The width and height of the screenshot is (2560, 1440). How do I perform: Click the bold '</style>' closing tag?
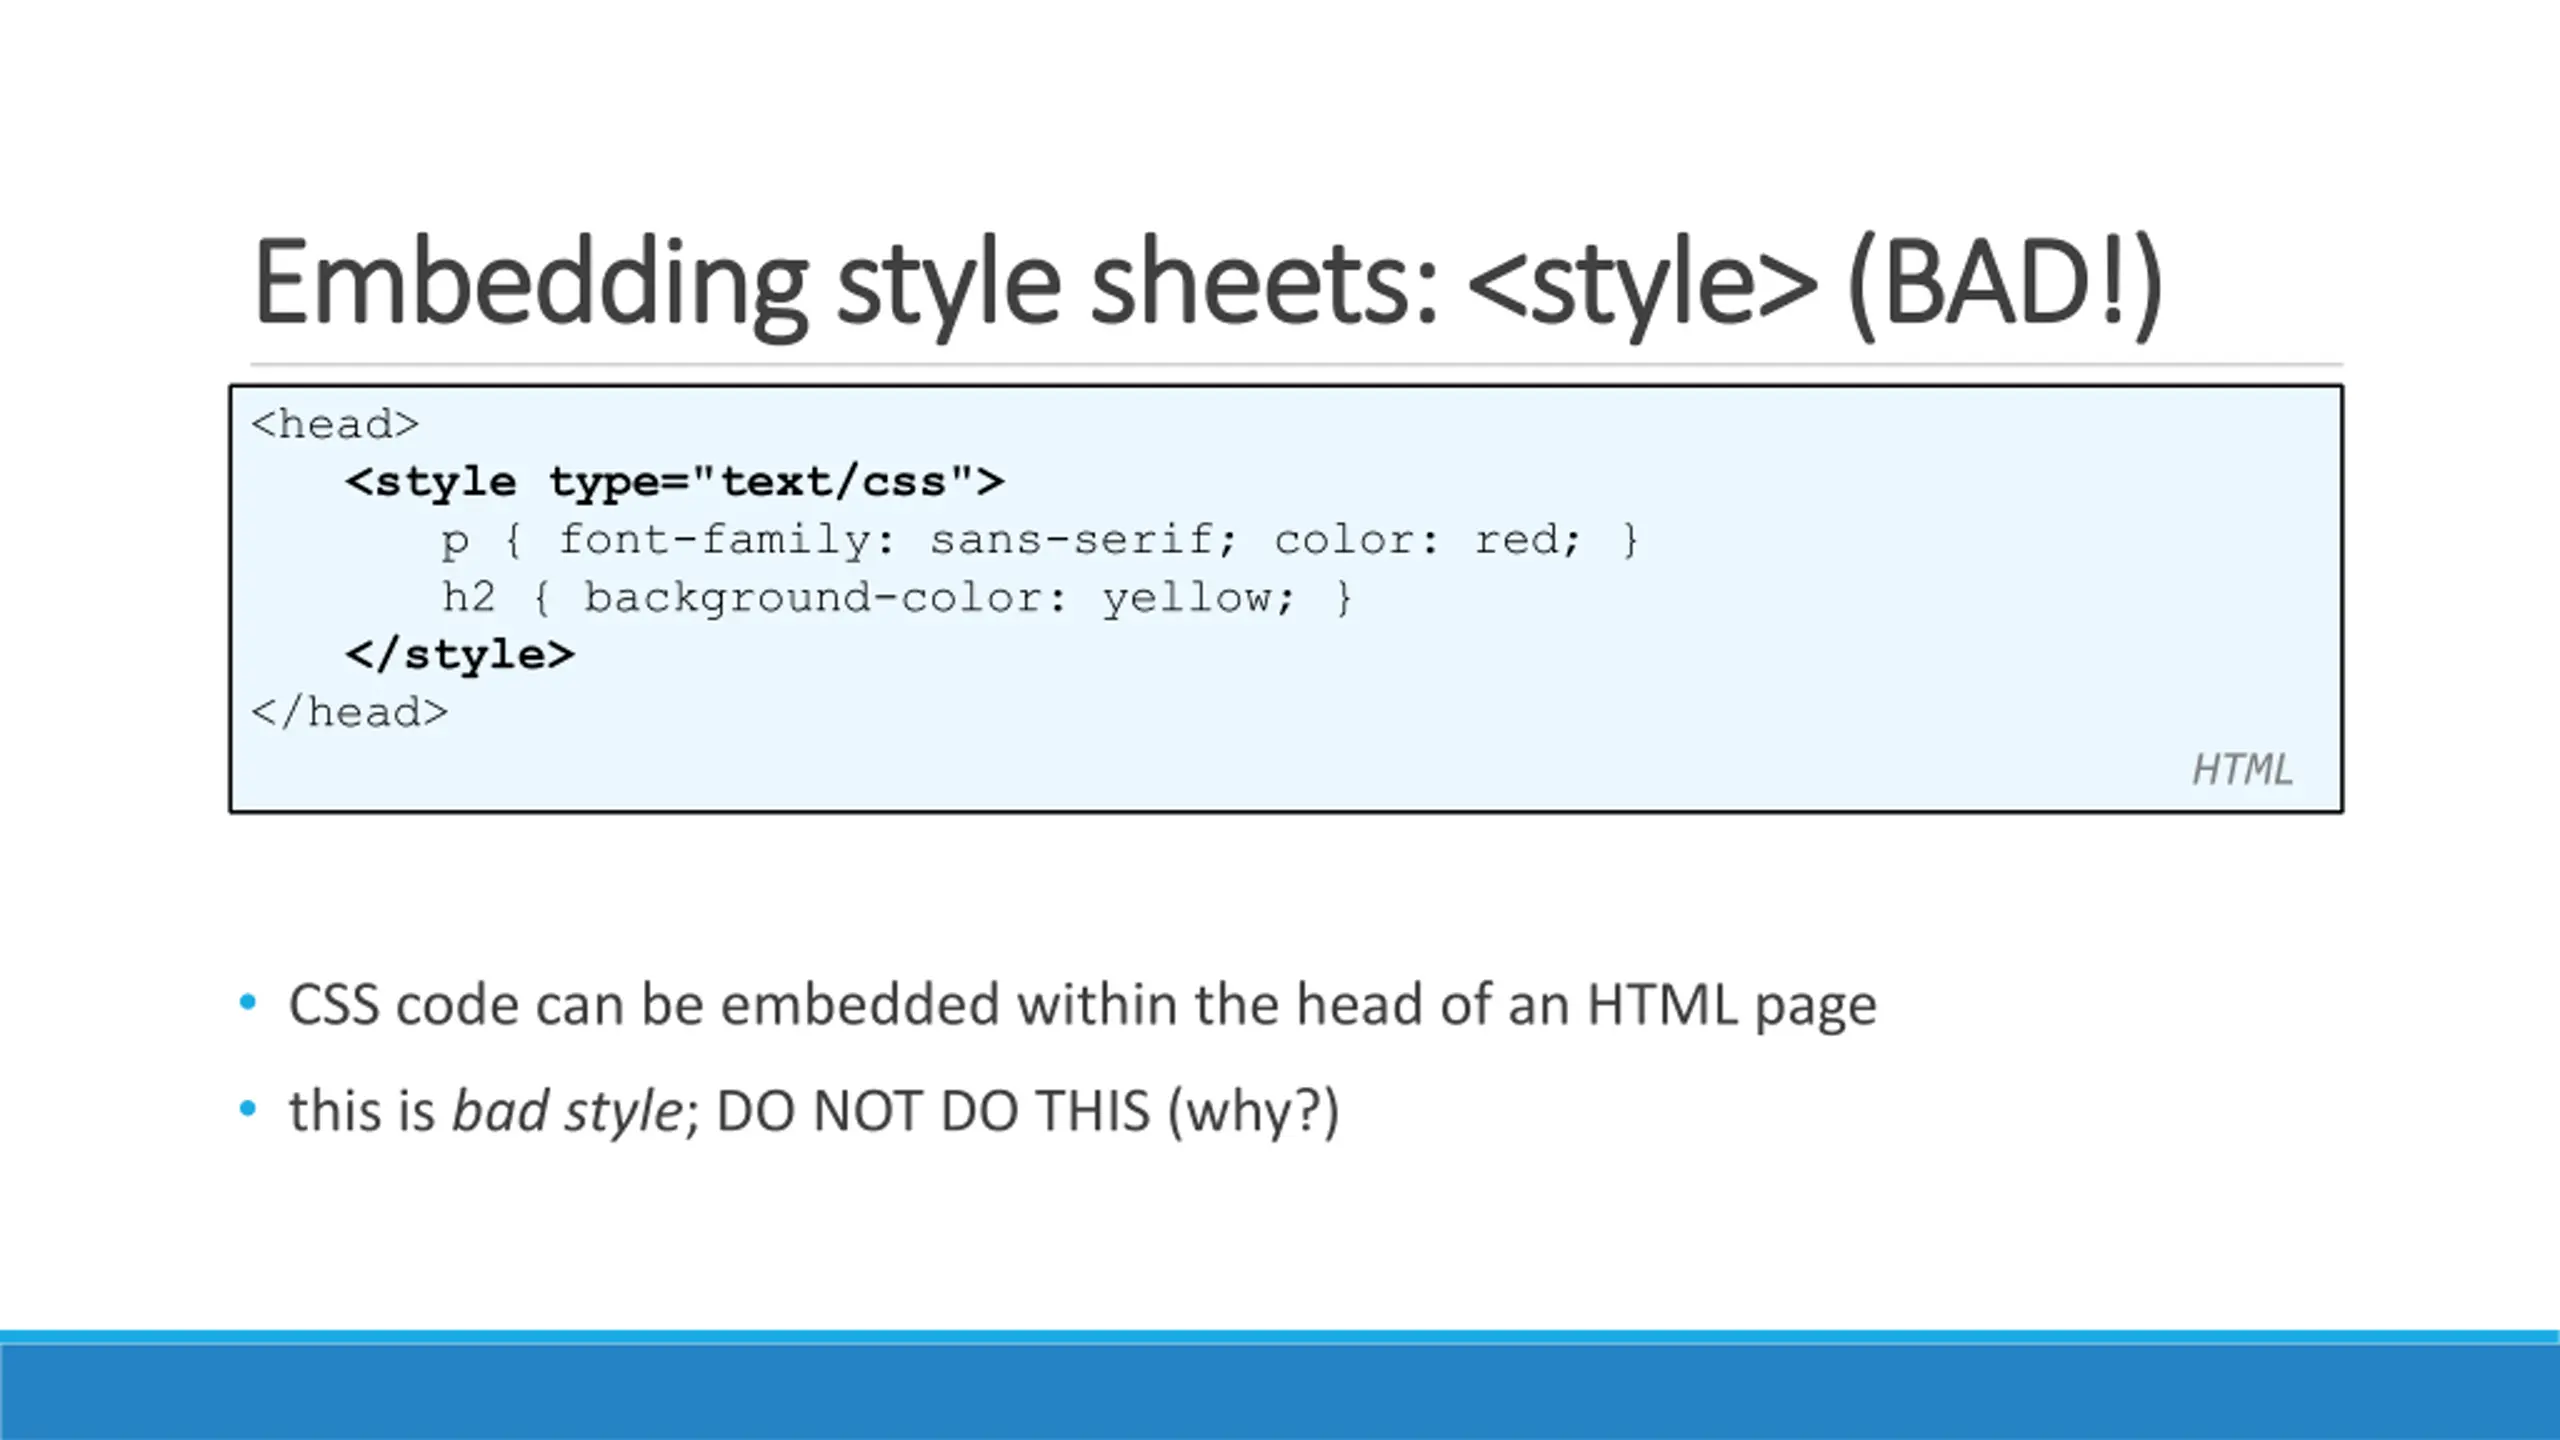pos(460,655)
